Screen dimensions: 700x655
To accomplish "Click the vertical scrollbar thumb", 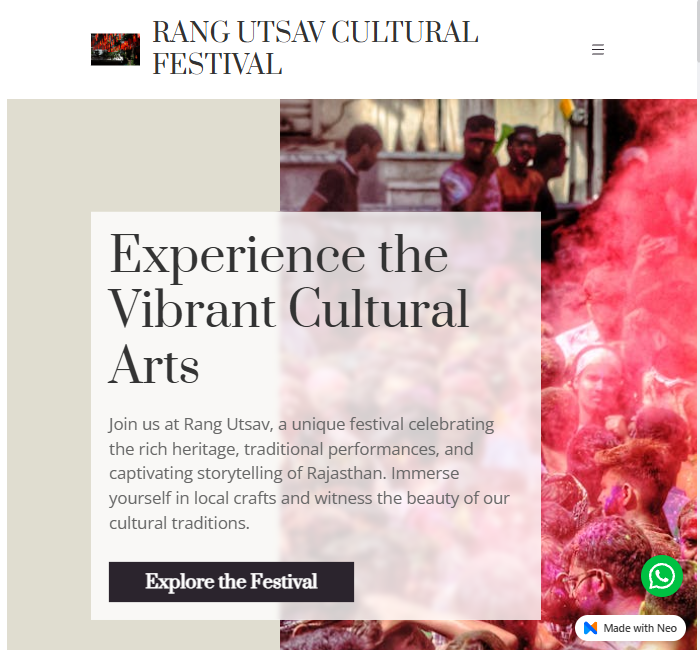I will (x=698, y=30).
